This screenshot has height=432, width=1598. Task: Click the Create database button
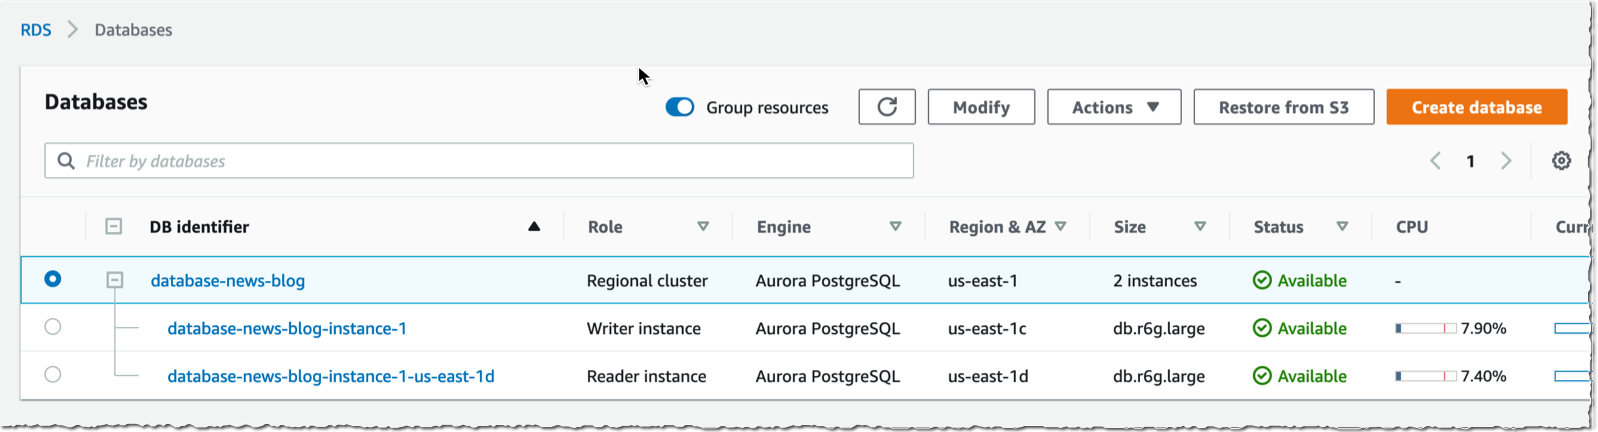pos(1476,107)
